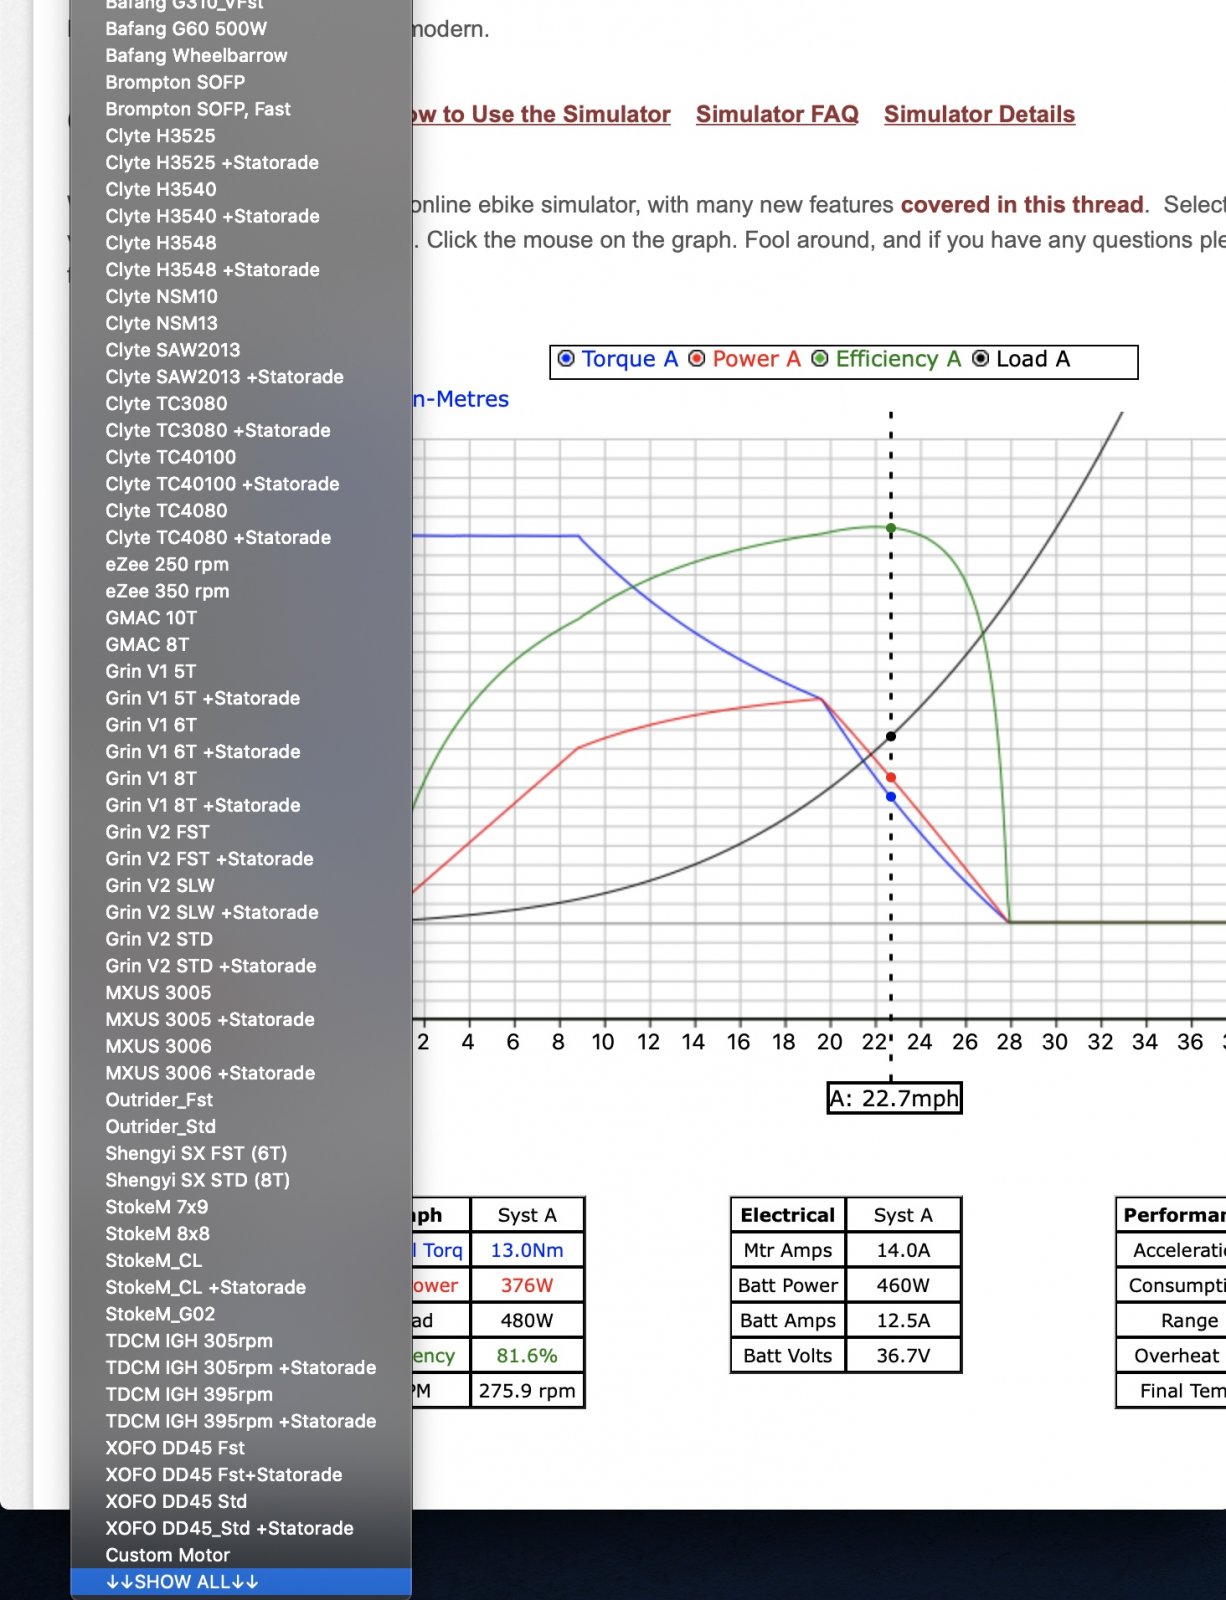Choose eZee 250 rpm motor
The height and width of the screenshot is (1600, 1226).
tap(241, 564)
